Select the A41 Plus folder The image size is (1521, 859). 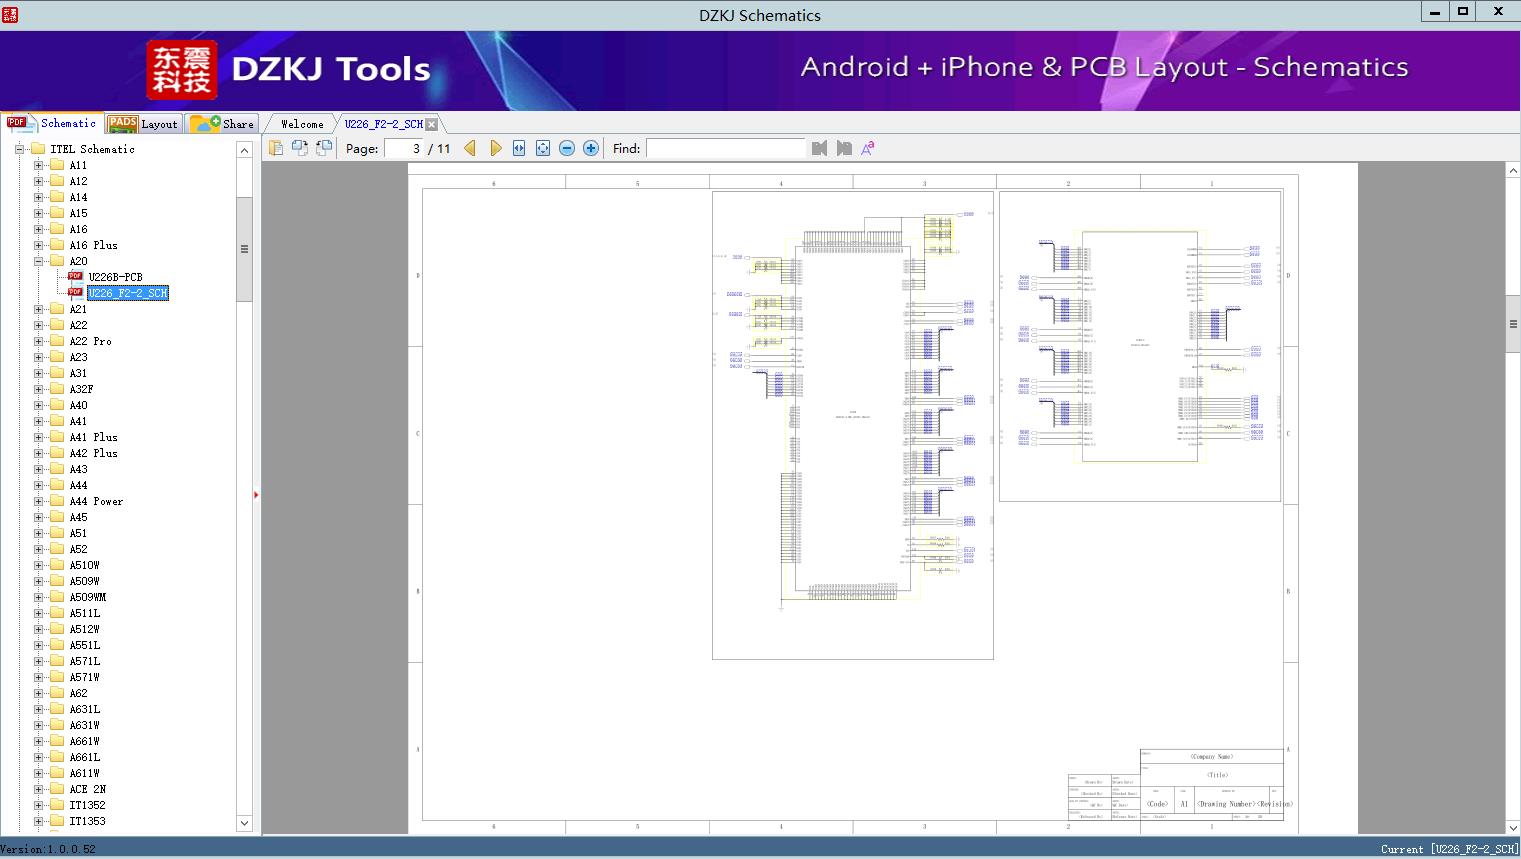point(93,437)
